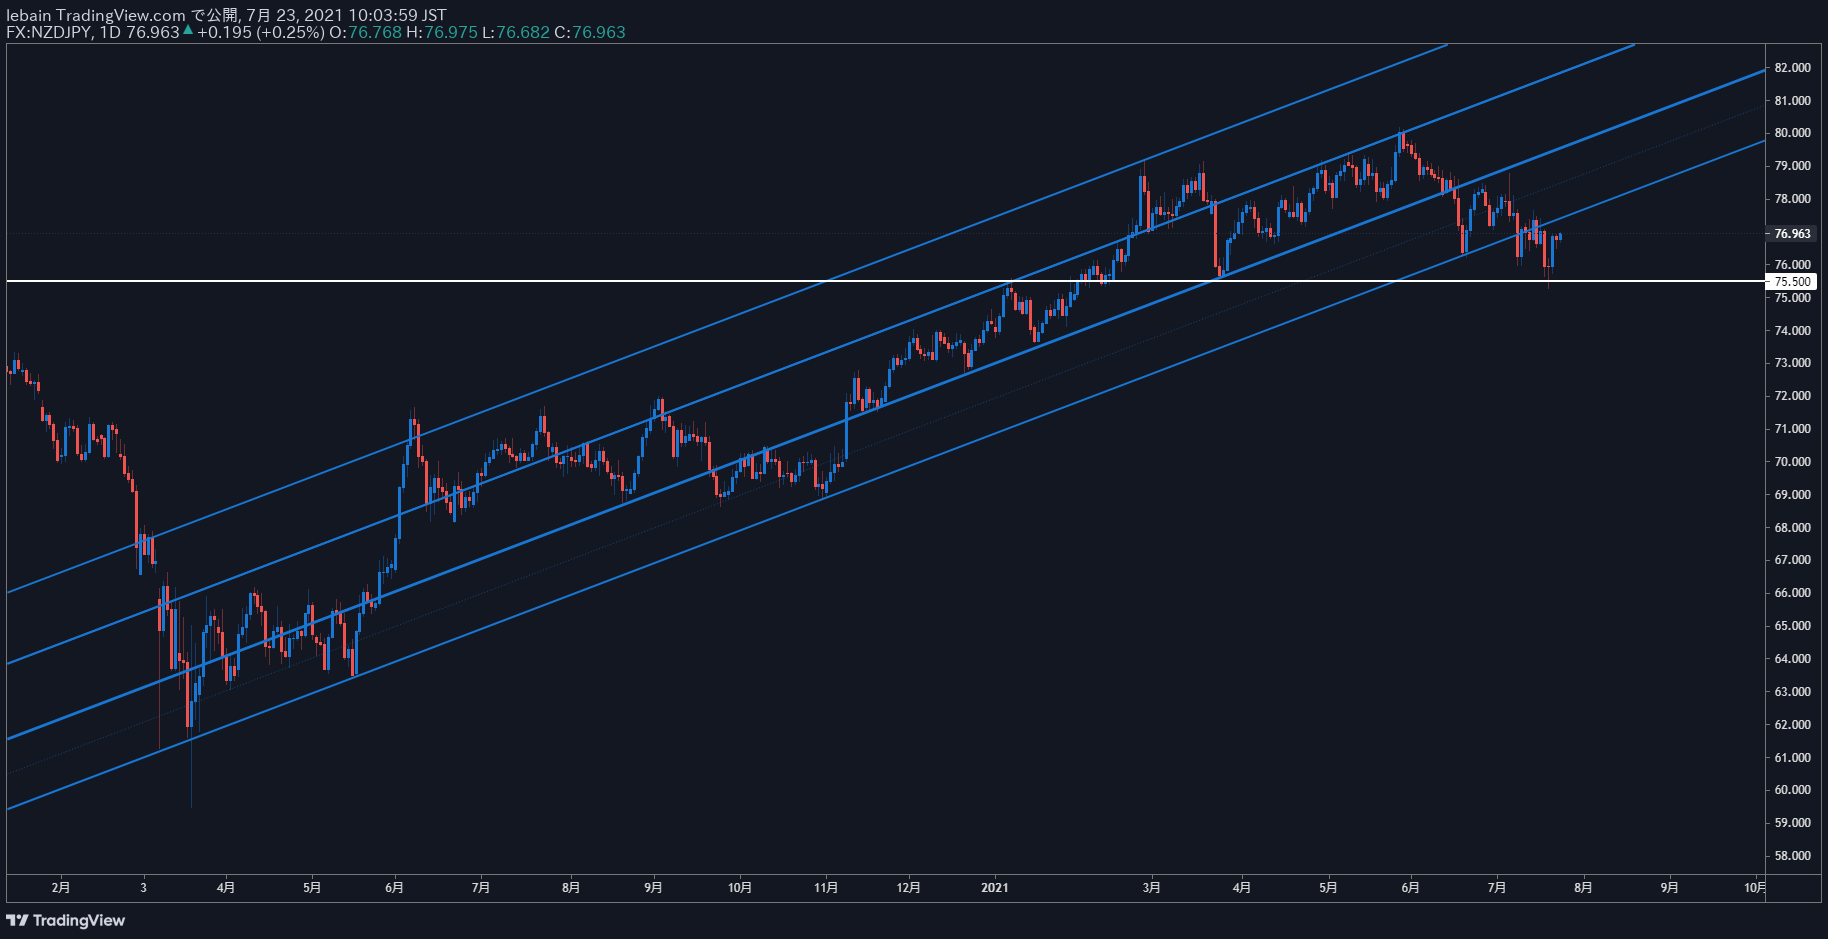Click the 60.000 price axis label

click(x=1792, y=790)
